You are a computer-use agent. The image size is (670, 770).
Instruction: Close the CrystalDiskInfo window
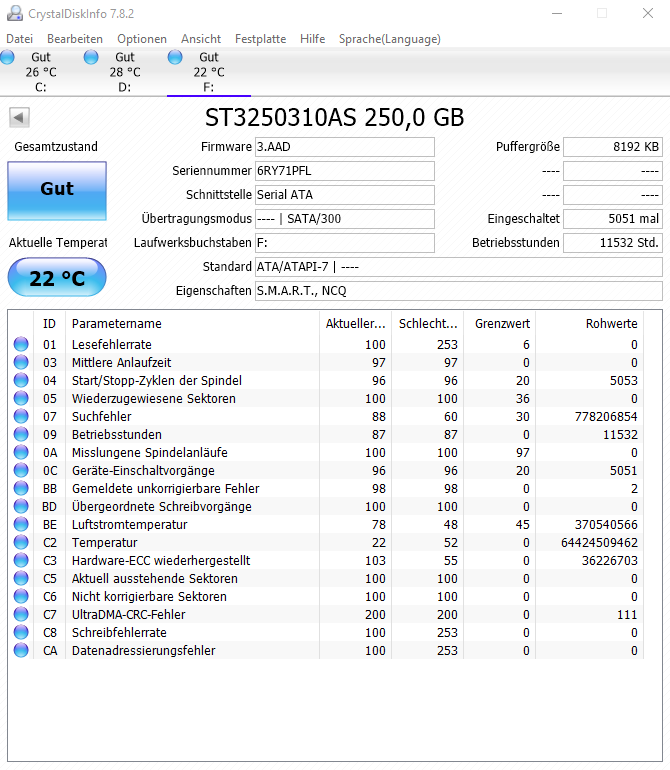click(x=648, y=13)
